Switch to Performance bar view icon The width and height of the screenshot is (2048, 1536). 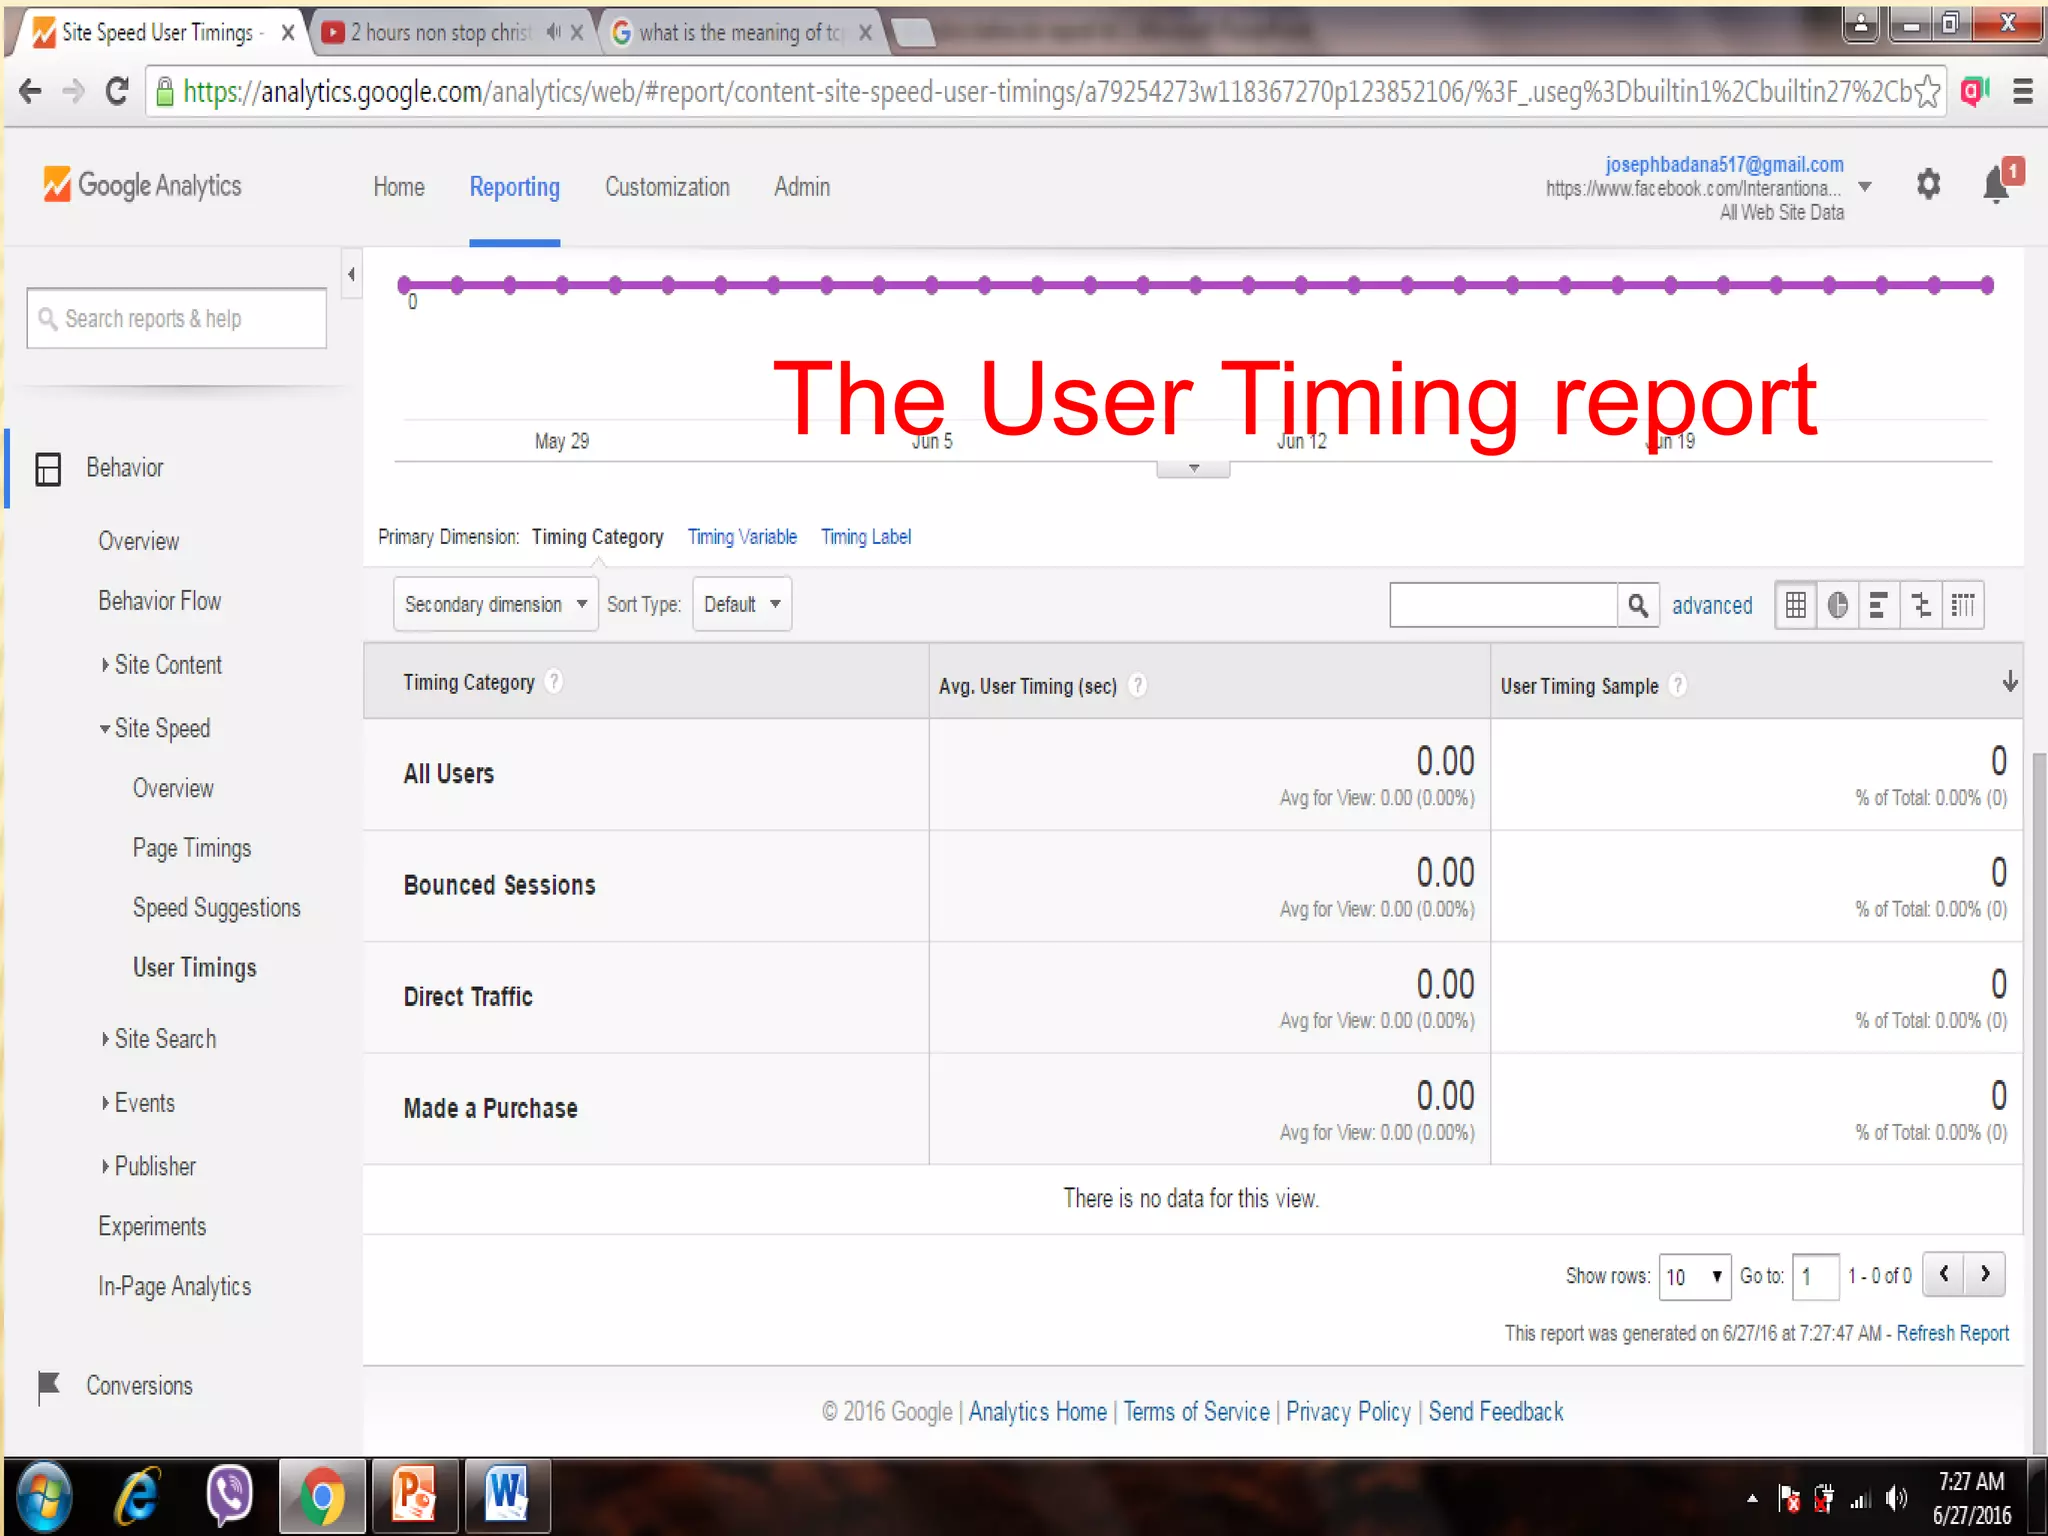tap(1879, 605)
